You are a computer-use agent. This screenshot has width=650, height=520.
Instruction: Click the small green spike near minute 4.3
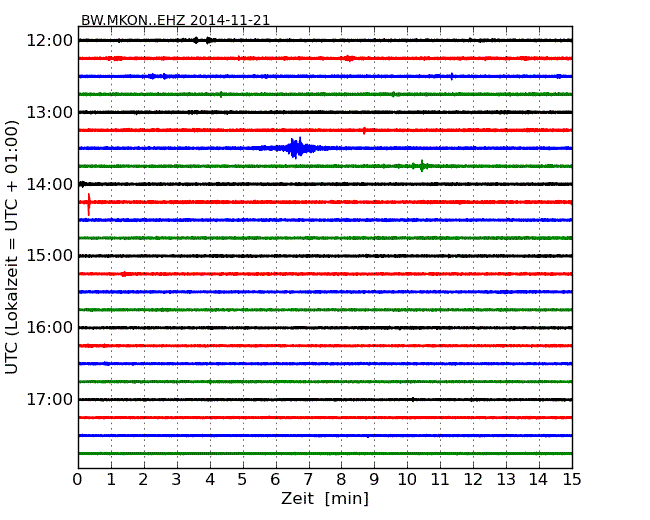point(221,95)
